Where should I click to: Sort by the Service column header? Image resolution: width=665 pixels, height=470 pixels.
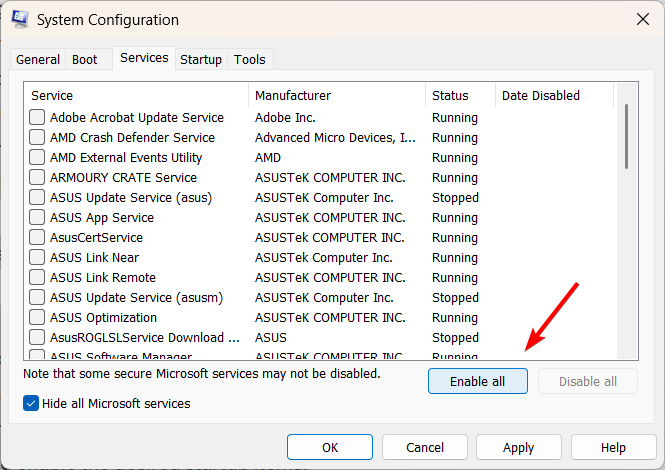(136, 95)
